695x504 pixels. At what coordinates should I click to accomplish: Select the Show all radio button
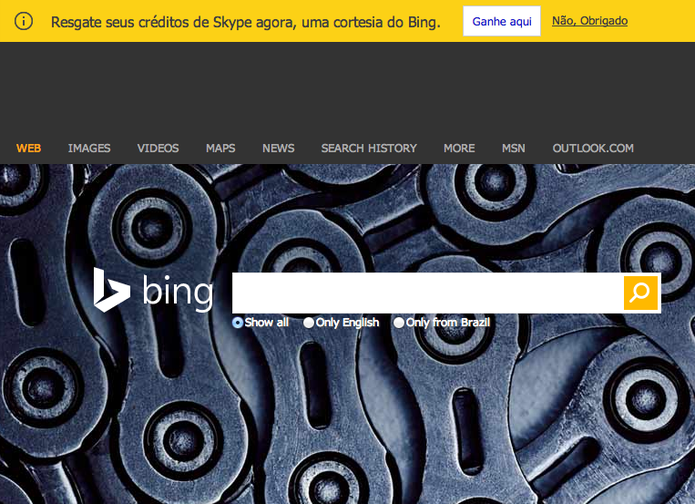238,323
